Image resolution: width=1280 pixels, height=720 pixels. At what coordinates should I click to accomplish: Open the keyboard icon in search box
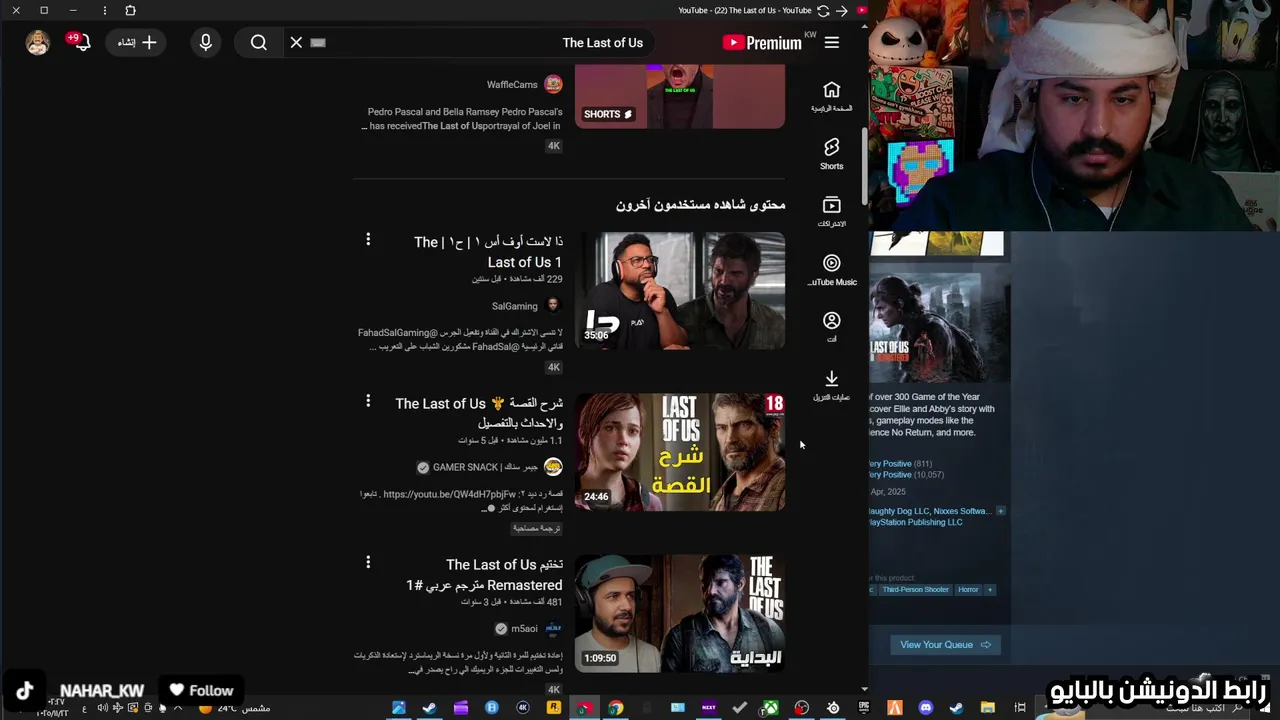click(318, 42)
